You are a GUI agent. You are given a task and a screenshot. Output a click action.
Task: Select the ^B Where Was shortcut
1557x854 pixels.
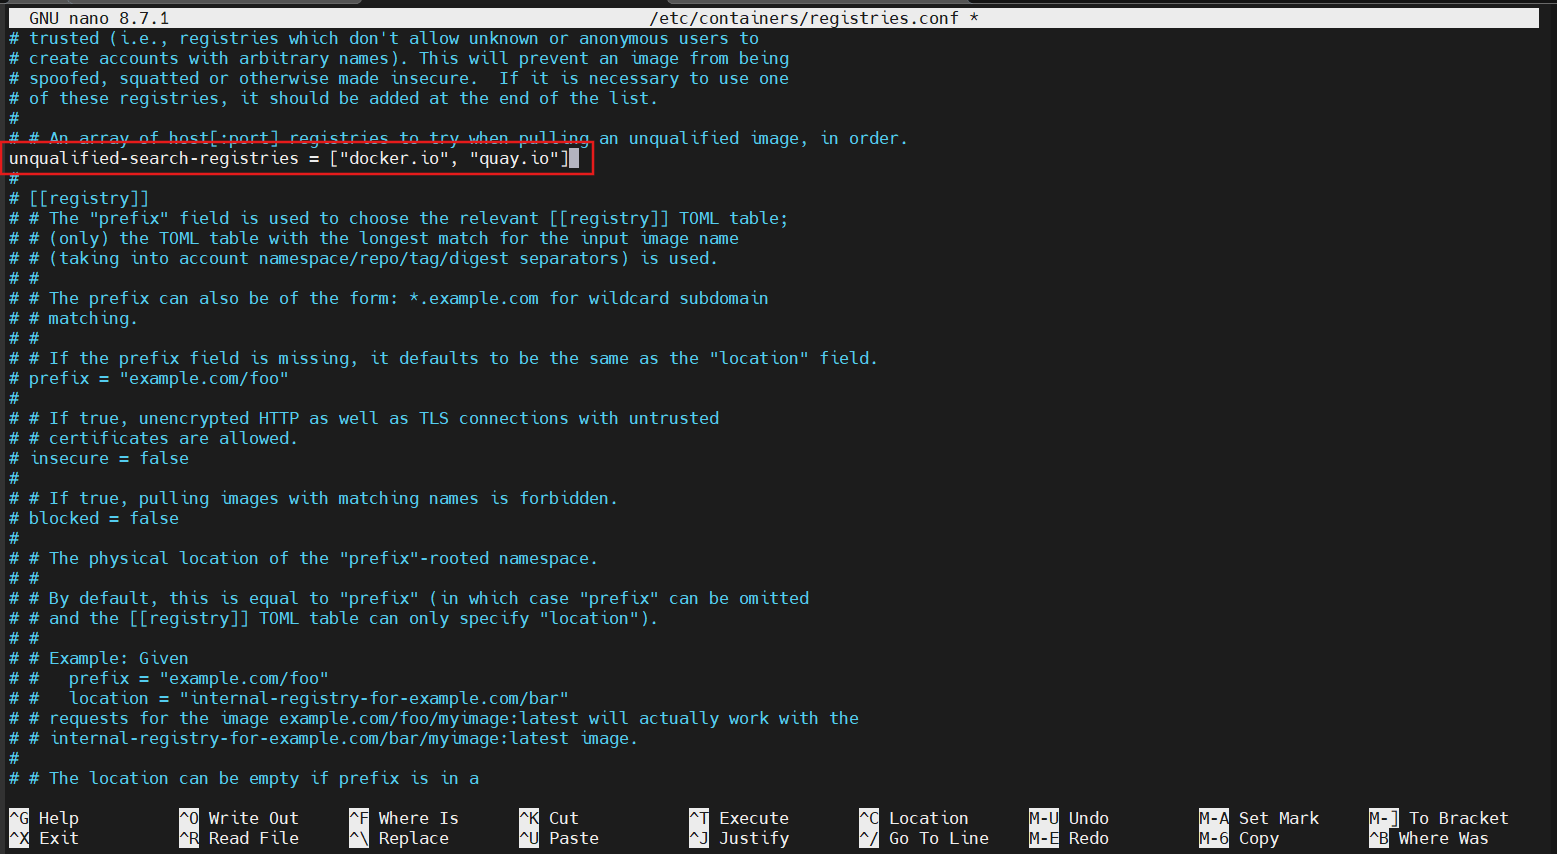[x=1429, y=838]
